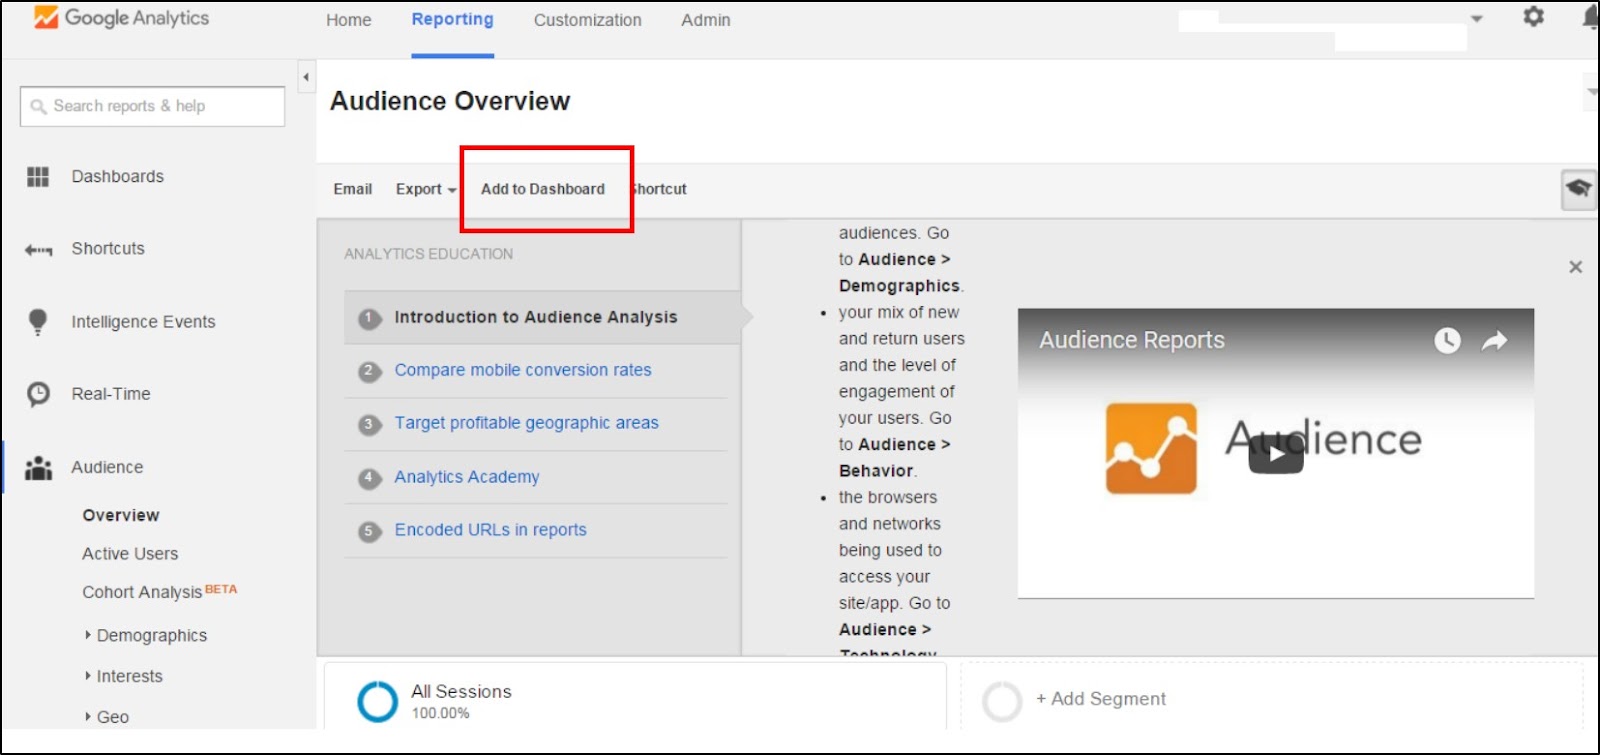Open Shortcuts in the sidebar

click(108, 249)
